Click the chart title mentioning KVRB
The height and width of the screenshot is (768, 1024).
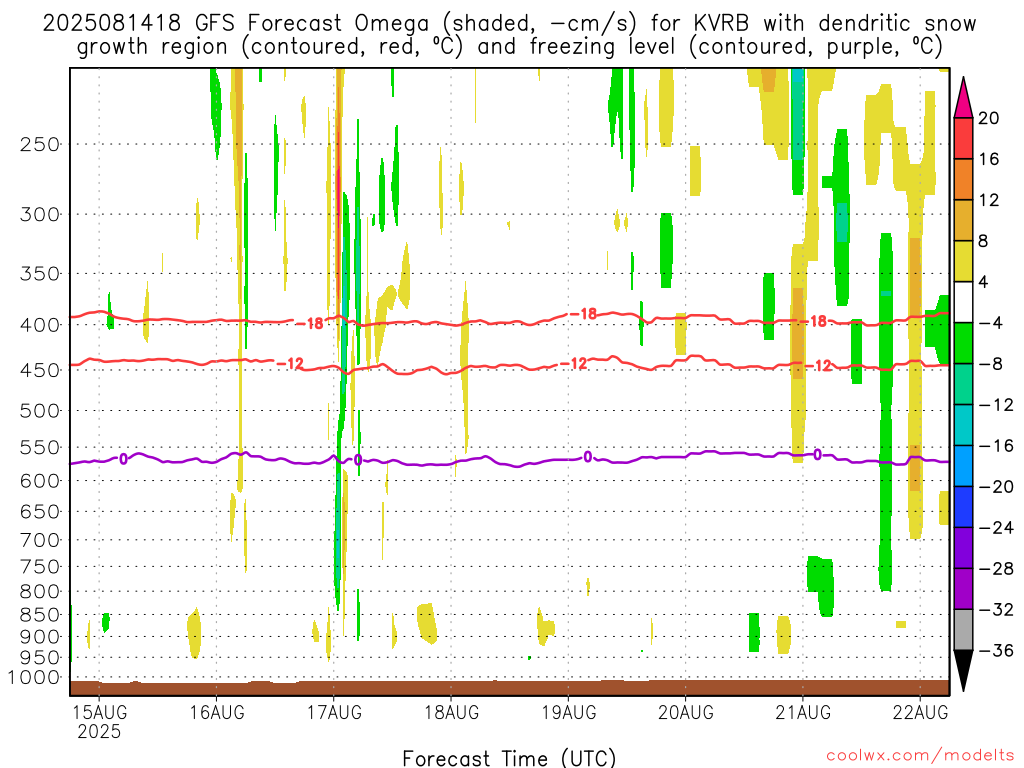(x=509, y=35)
